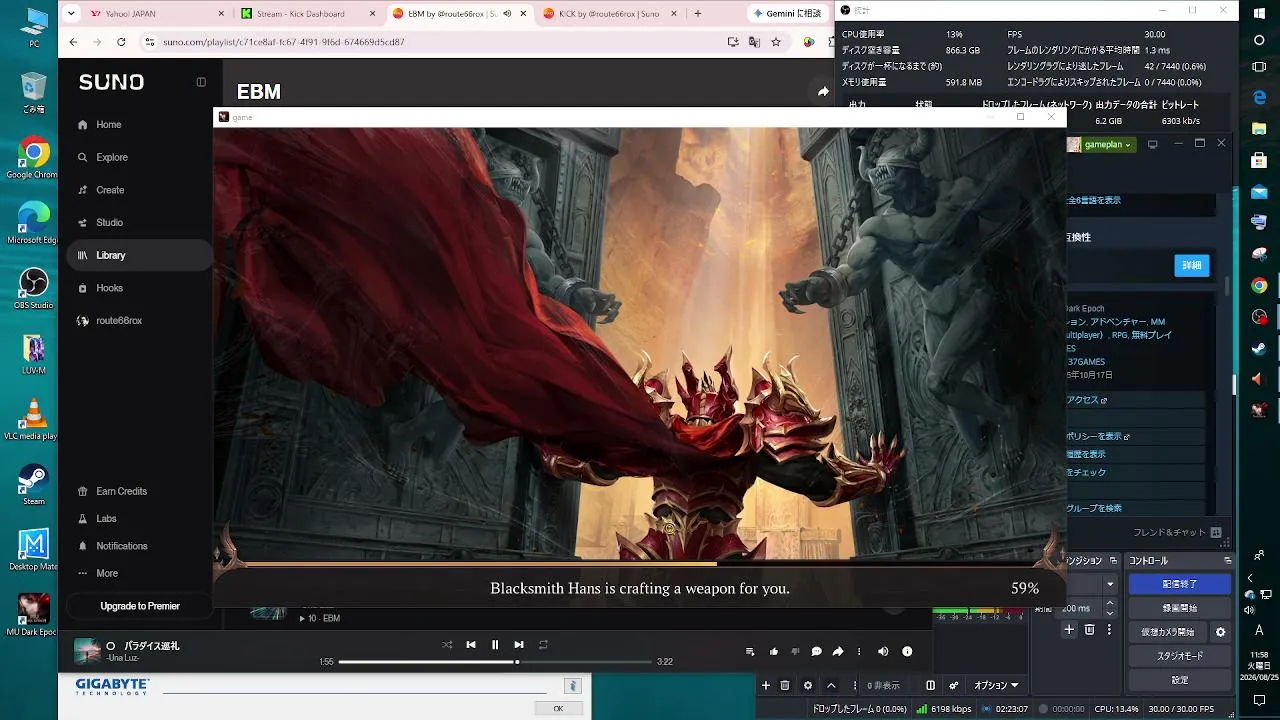
Task: Open the Windows Start menu
Action: click(1259, 13)
